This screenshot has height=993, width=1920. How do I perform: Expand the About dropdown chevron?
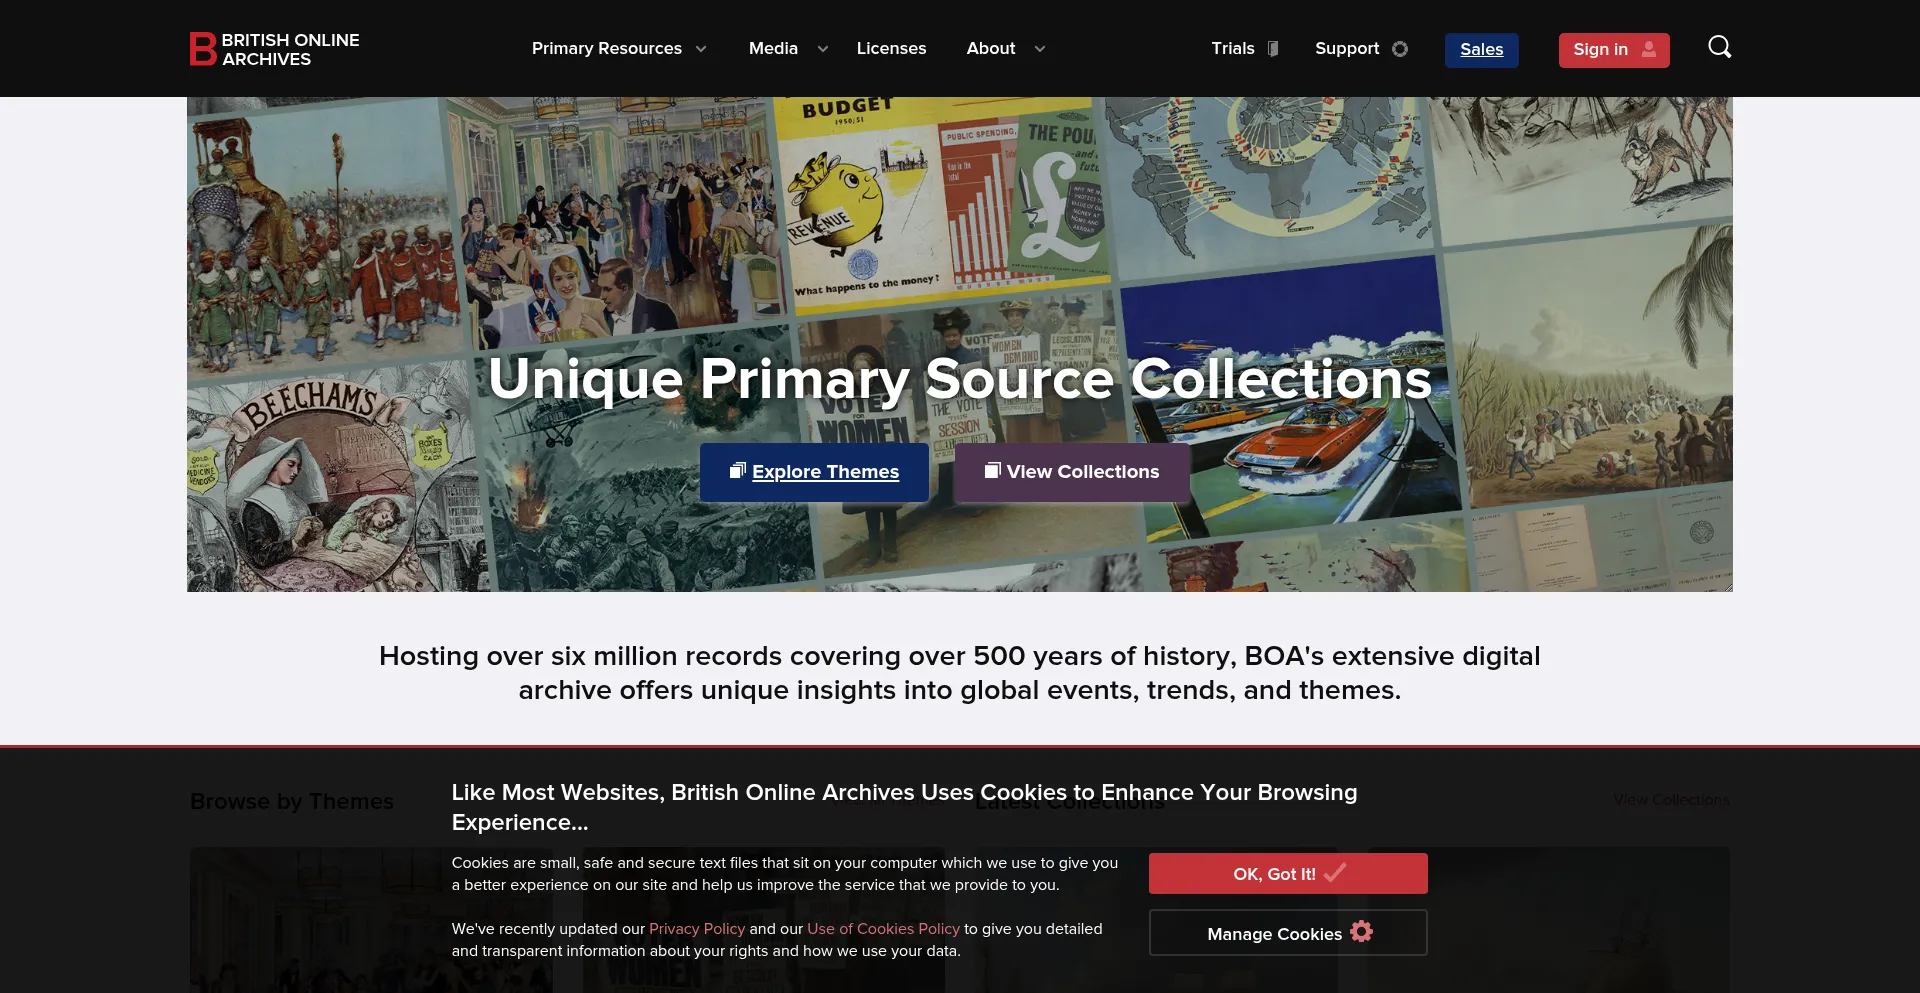pos(1040,49)
